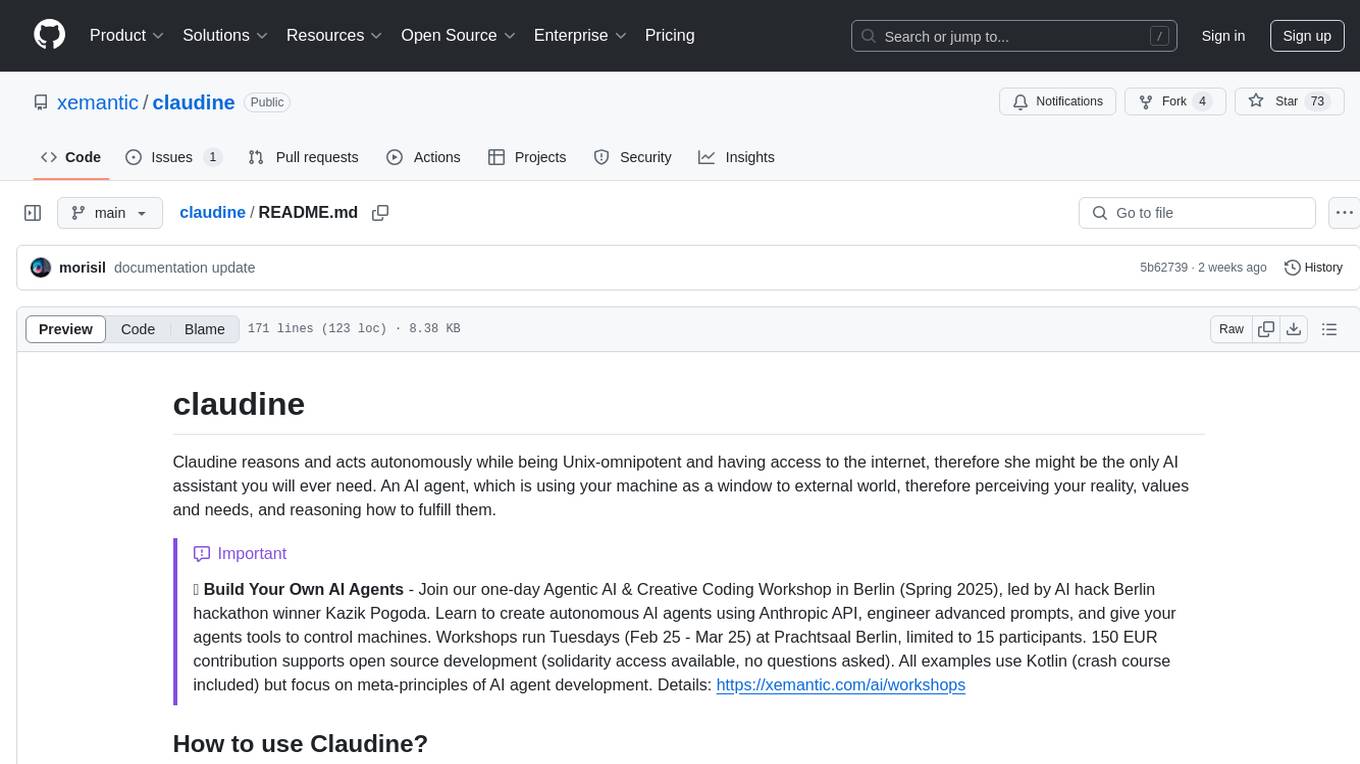Click the Fork count 4

click(x=1203, y=101)
